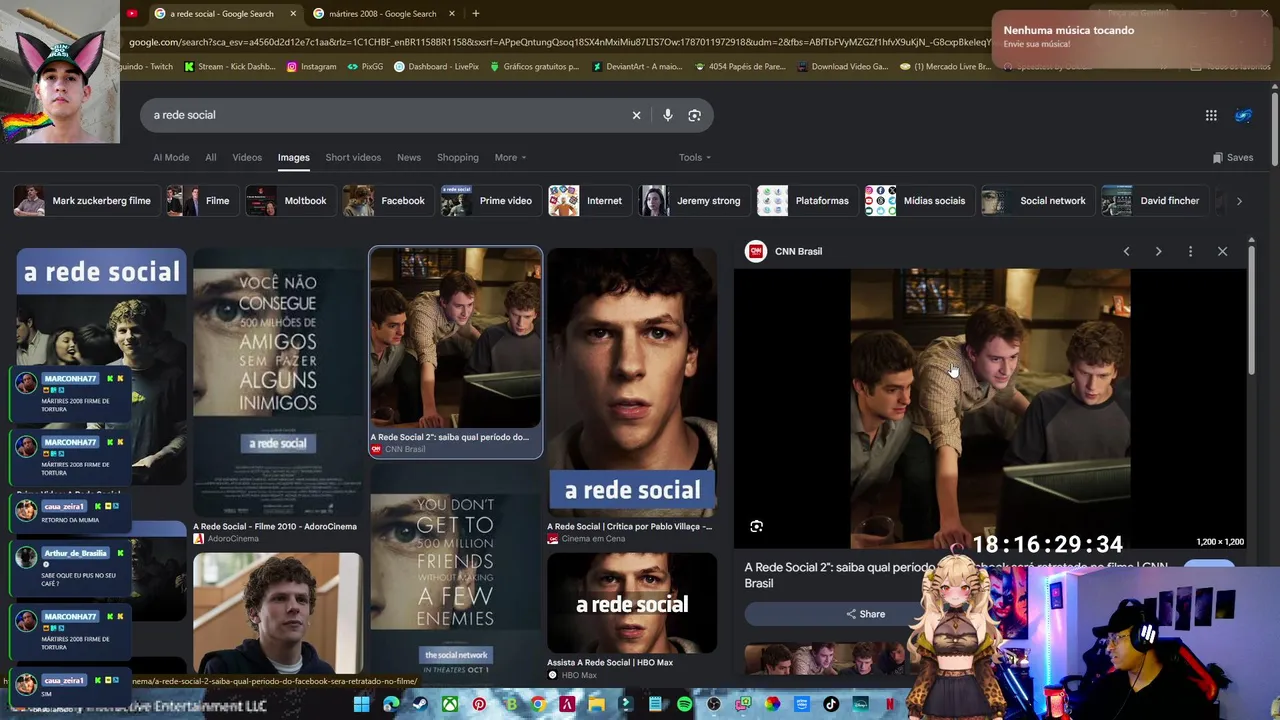Open Microsoft Edge from the taskbar

(391, 704)
